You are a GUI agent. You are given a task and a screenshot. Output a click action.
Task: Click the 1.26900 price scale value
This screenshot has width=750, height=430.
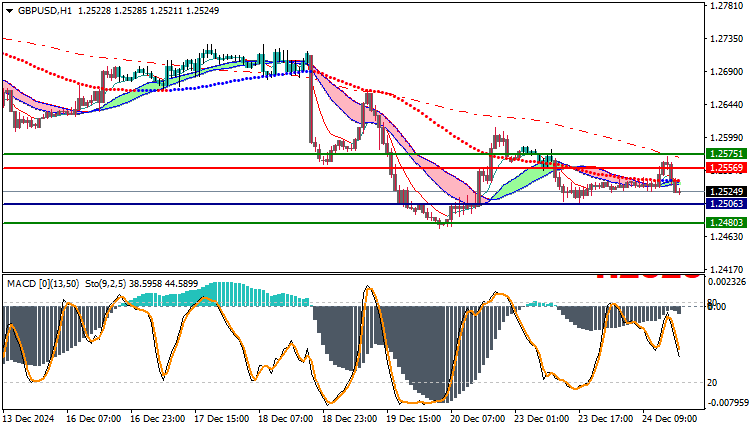coord(727,72)
